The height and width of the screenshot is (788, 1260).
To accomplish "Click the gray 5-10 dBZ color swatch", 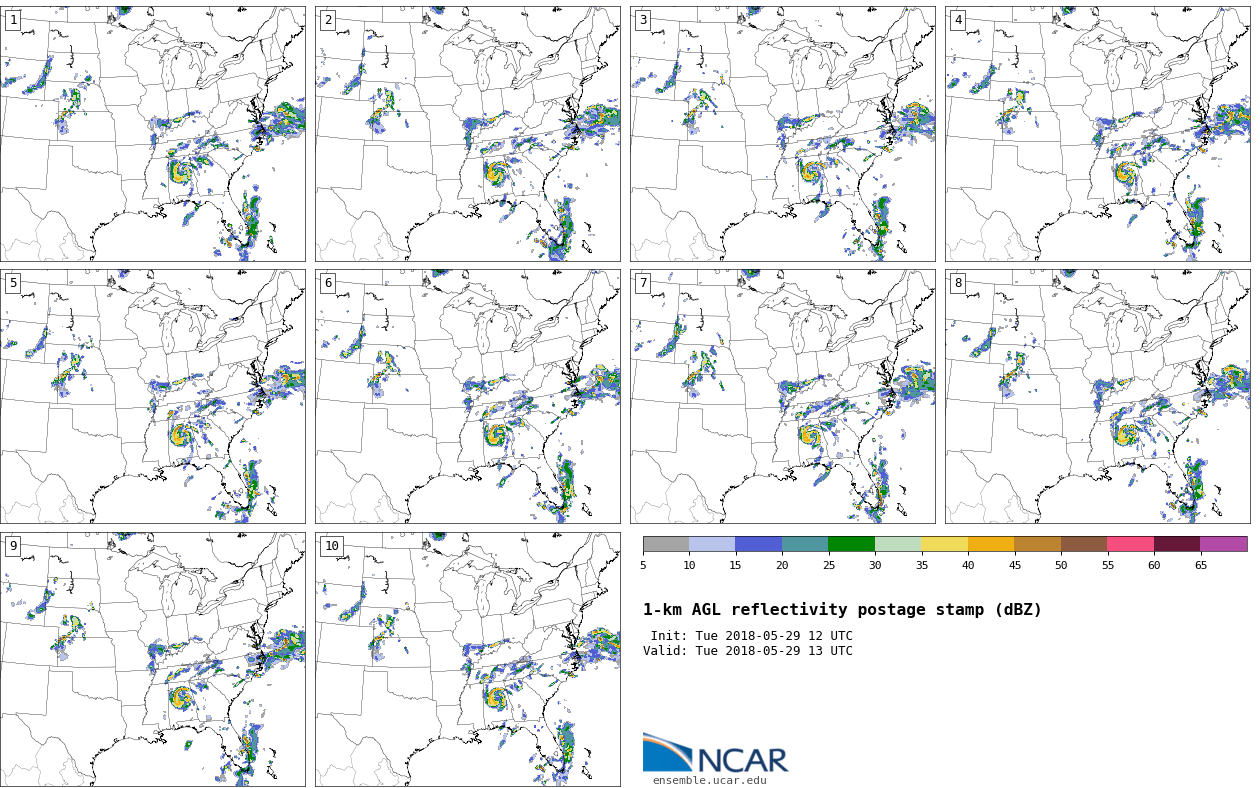I will (x=666, y=544).
